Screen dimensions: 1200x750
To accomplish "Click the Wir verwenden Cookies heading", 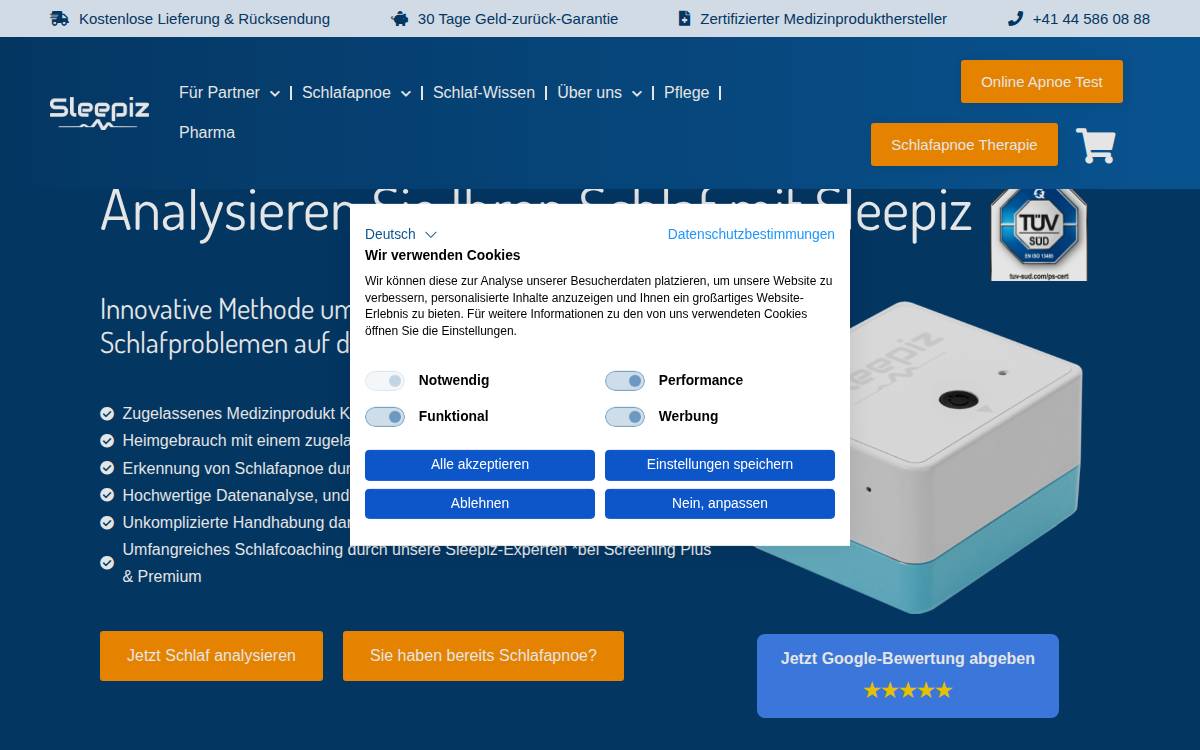I will (442, 255).
